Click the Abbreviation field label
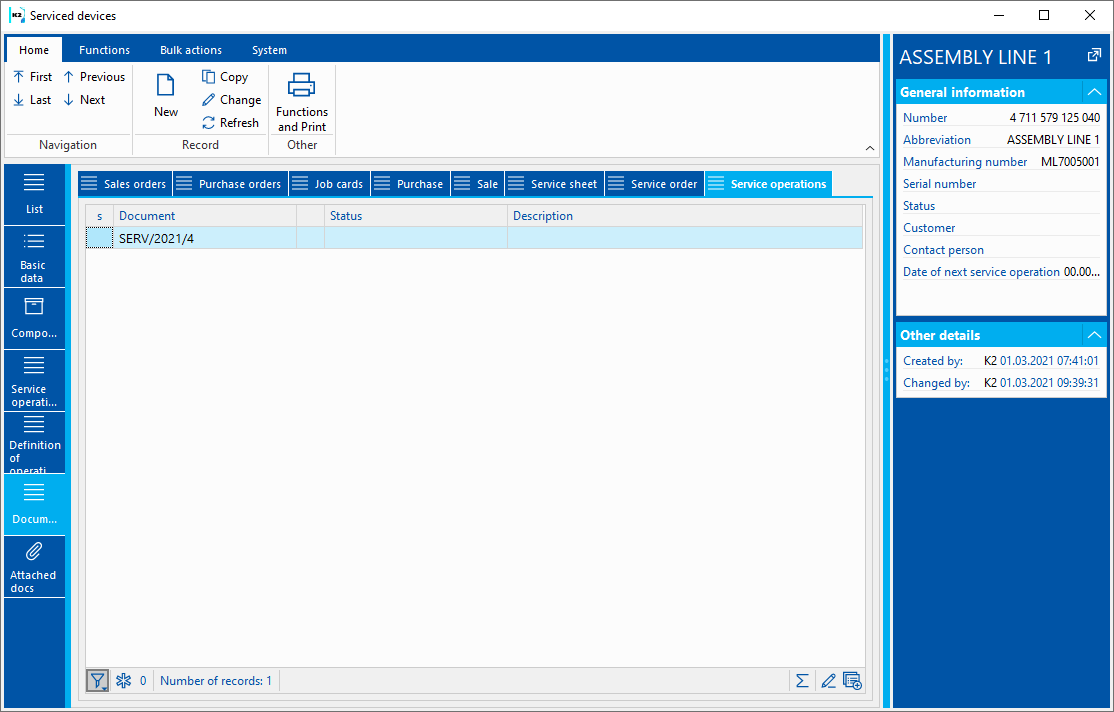1114x712 pixels. (x=937, y=140)
